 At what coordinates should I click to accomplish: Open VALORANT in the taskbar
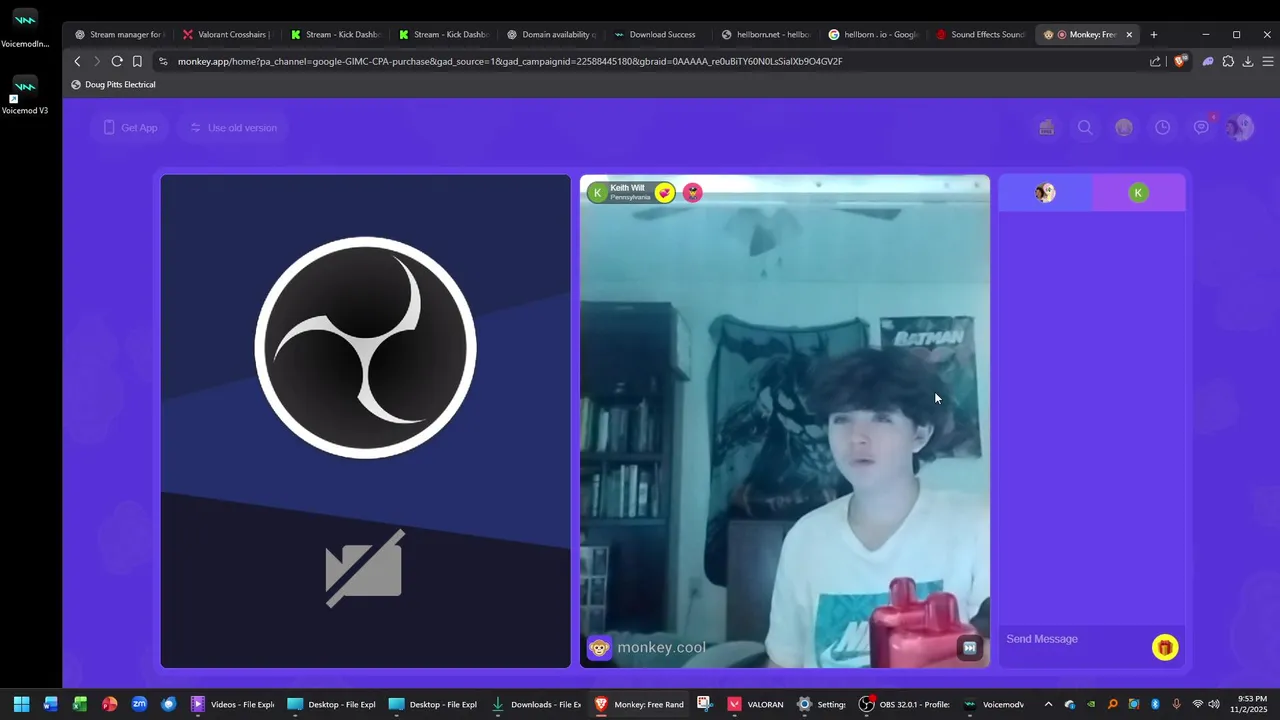click(x=756, y=704)
